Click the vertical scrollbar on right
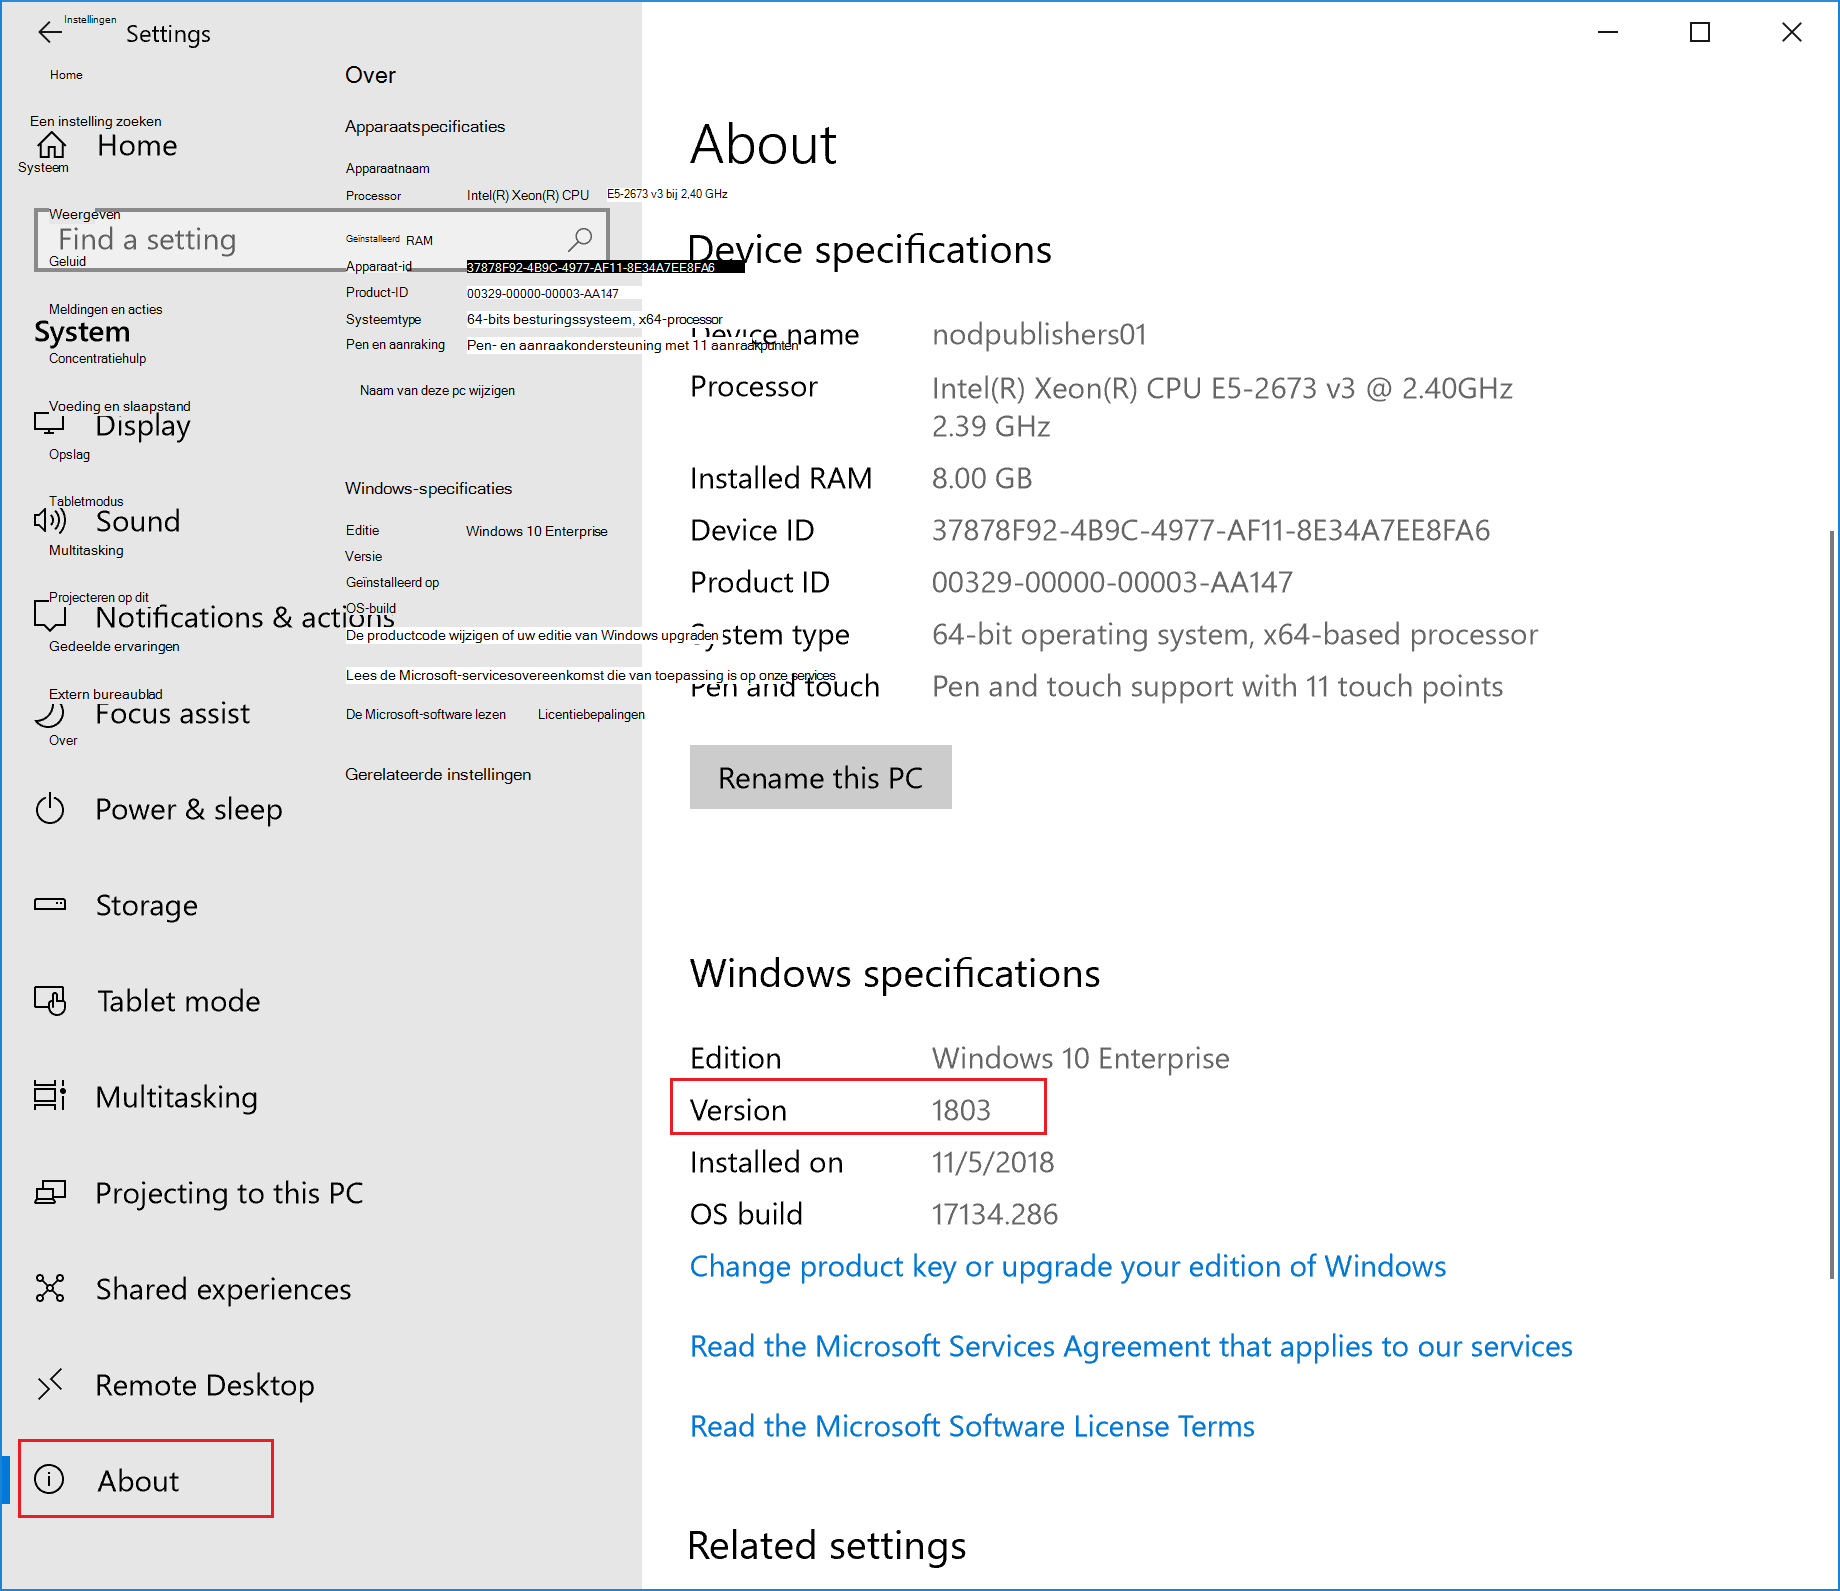Screen dimensions: 1840x1591 (x=1830, y=905)
